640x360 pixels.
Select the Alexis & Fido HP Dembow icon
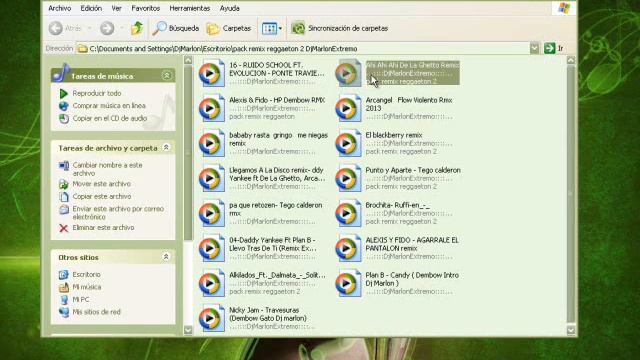point(211,108)
